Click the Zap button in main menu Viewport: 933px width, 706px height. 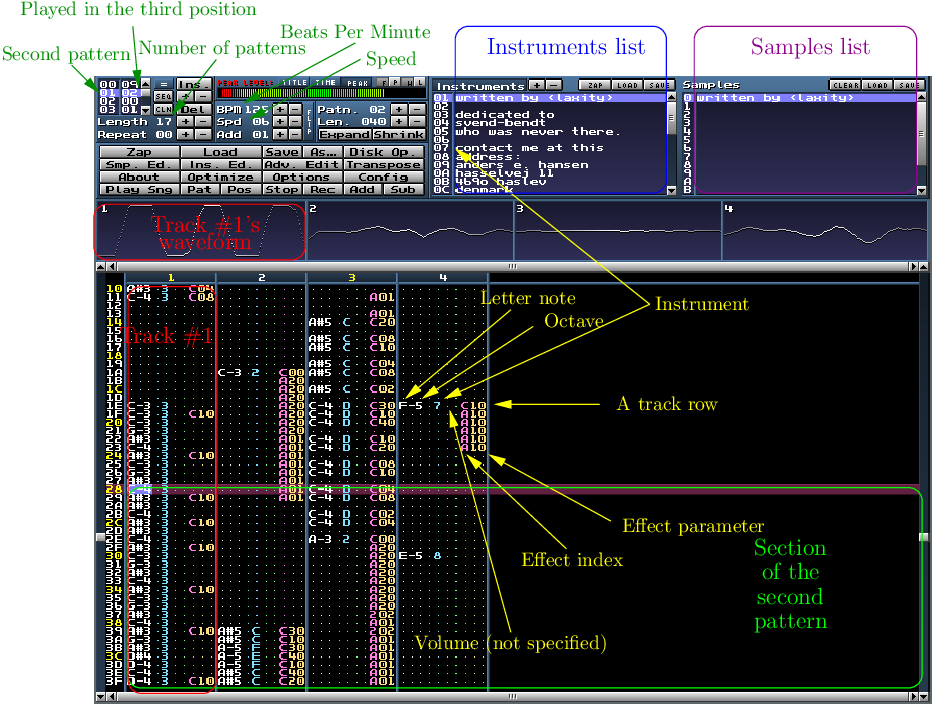click(139, 152)
